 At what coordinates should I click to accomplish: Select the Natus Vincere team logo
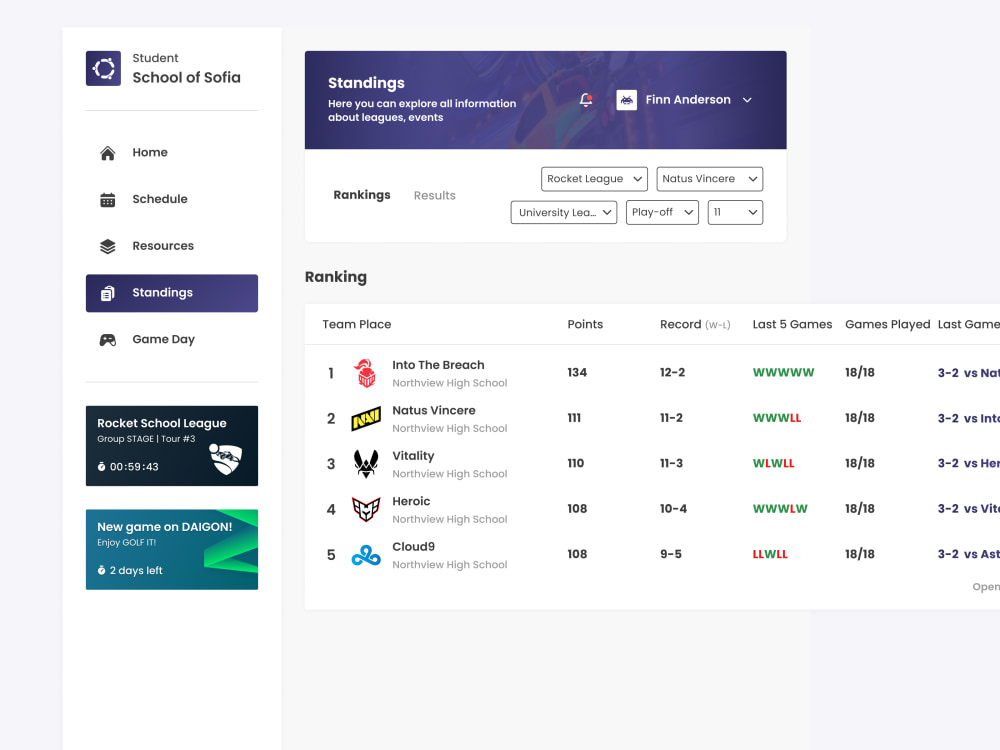(366, 418)
